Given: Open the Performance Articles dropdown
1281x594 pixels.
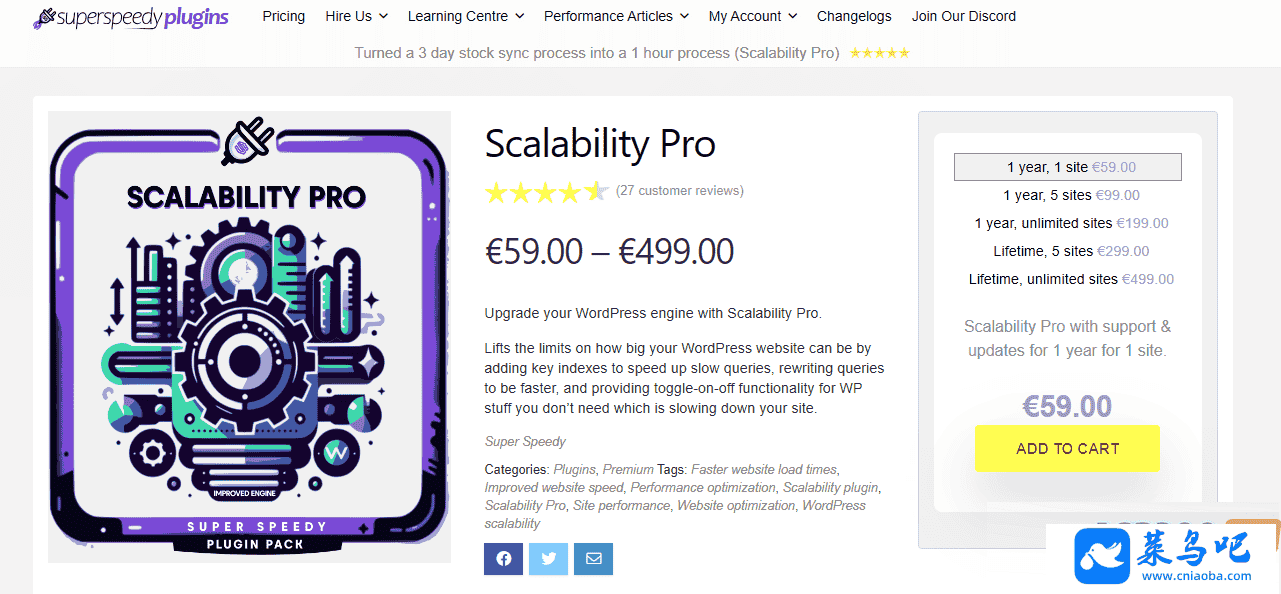Looking at the screenshot, I should click(x=616, y=16).
